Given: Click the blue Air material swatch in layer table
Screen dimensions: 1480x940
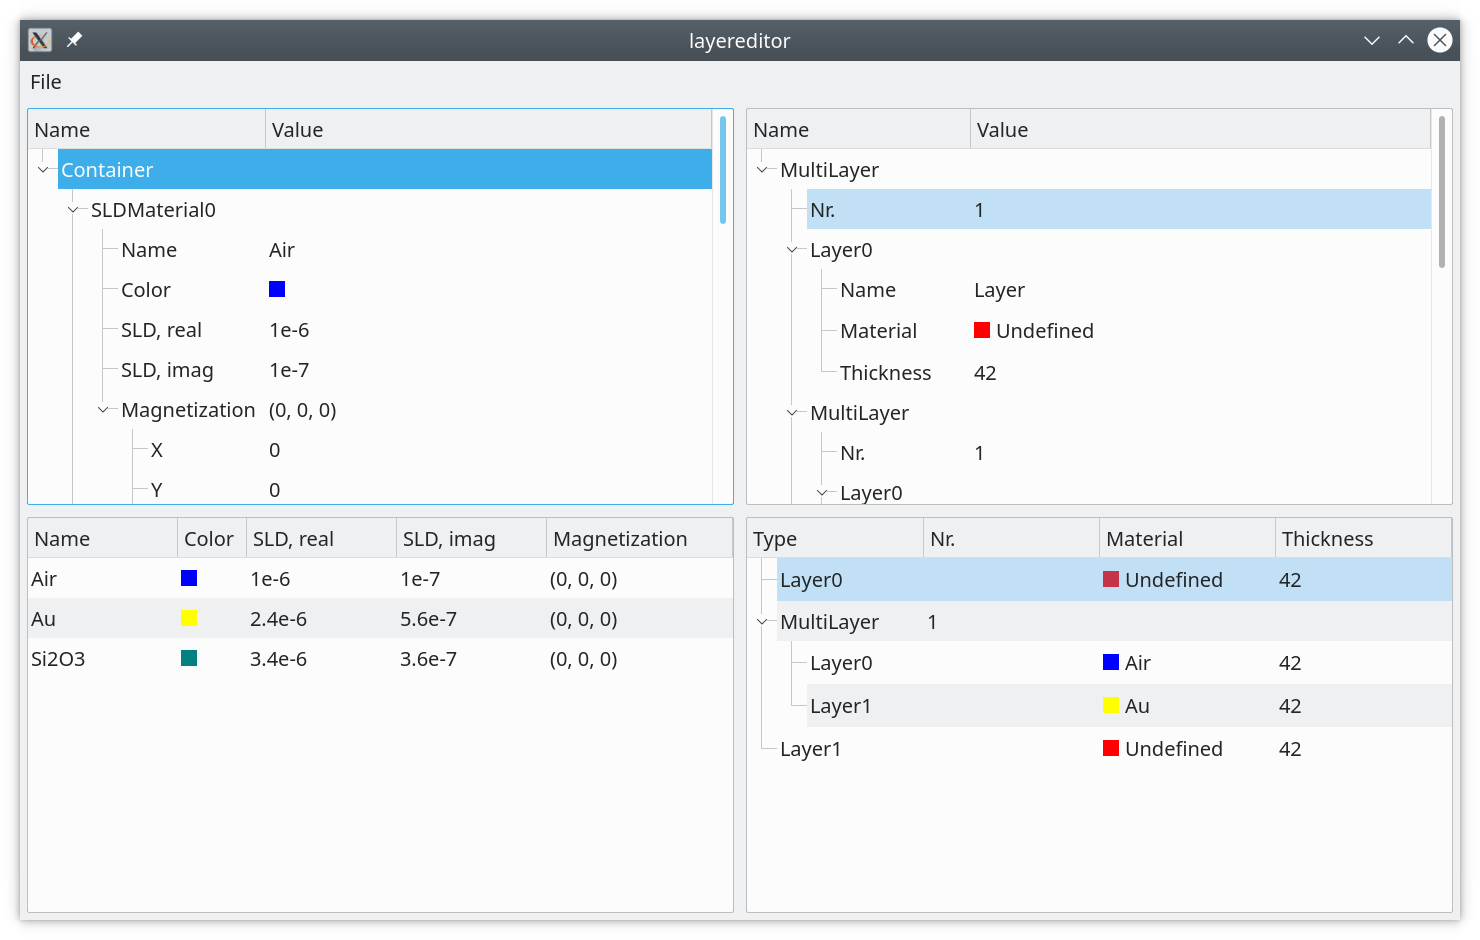Looking at the screenshot, I should pyautogui.click(x=1111, y=662).
